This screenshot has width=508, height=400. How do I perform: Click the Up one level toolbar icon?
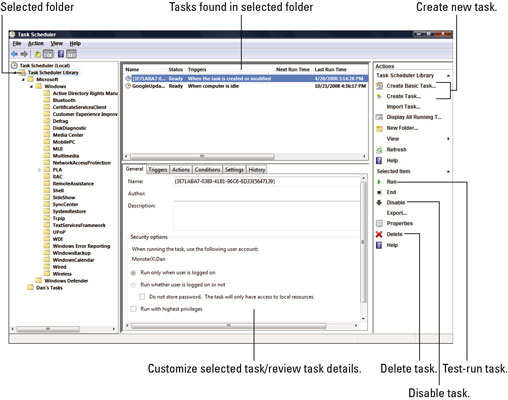(38, 54)
